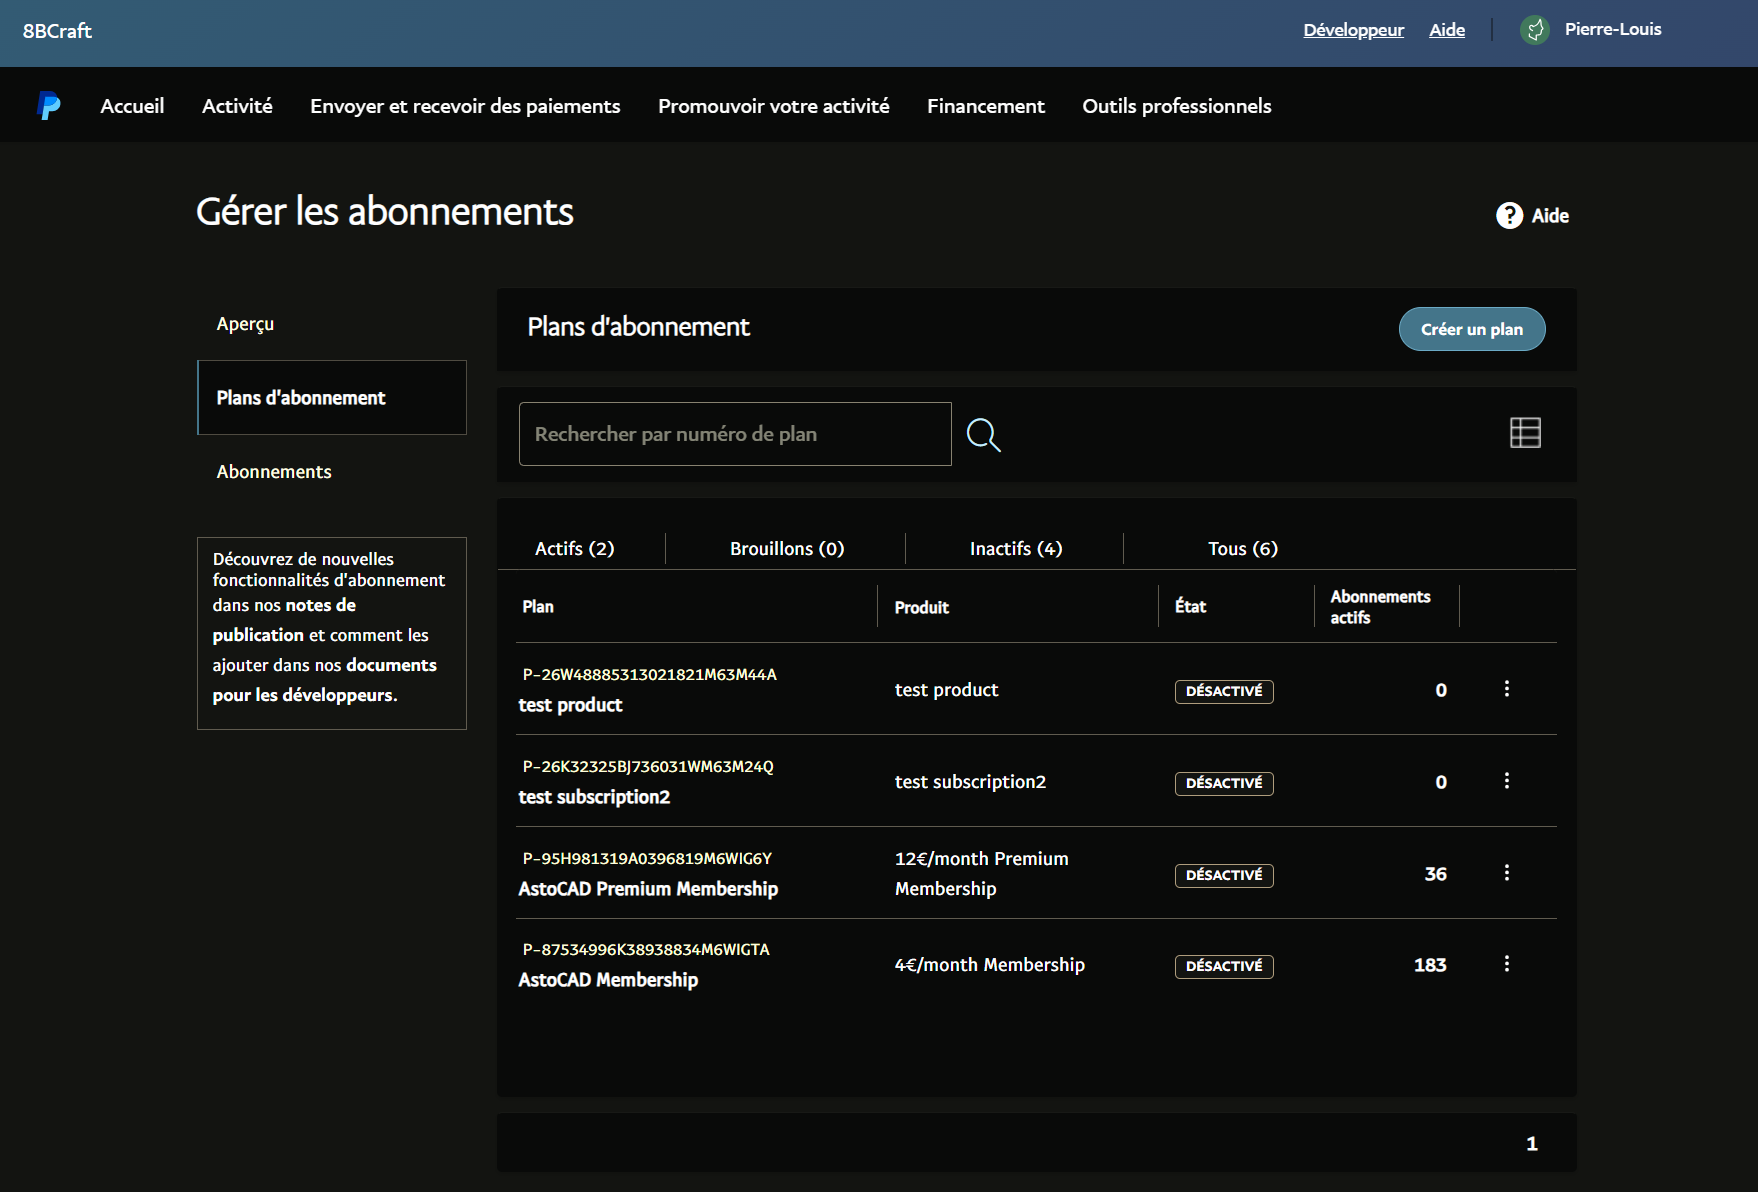
Task: Open the AstoCAD Membership plan name
Action: (608, 980)
